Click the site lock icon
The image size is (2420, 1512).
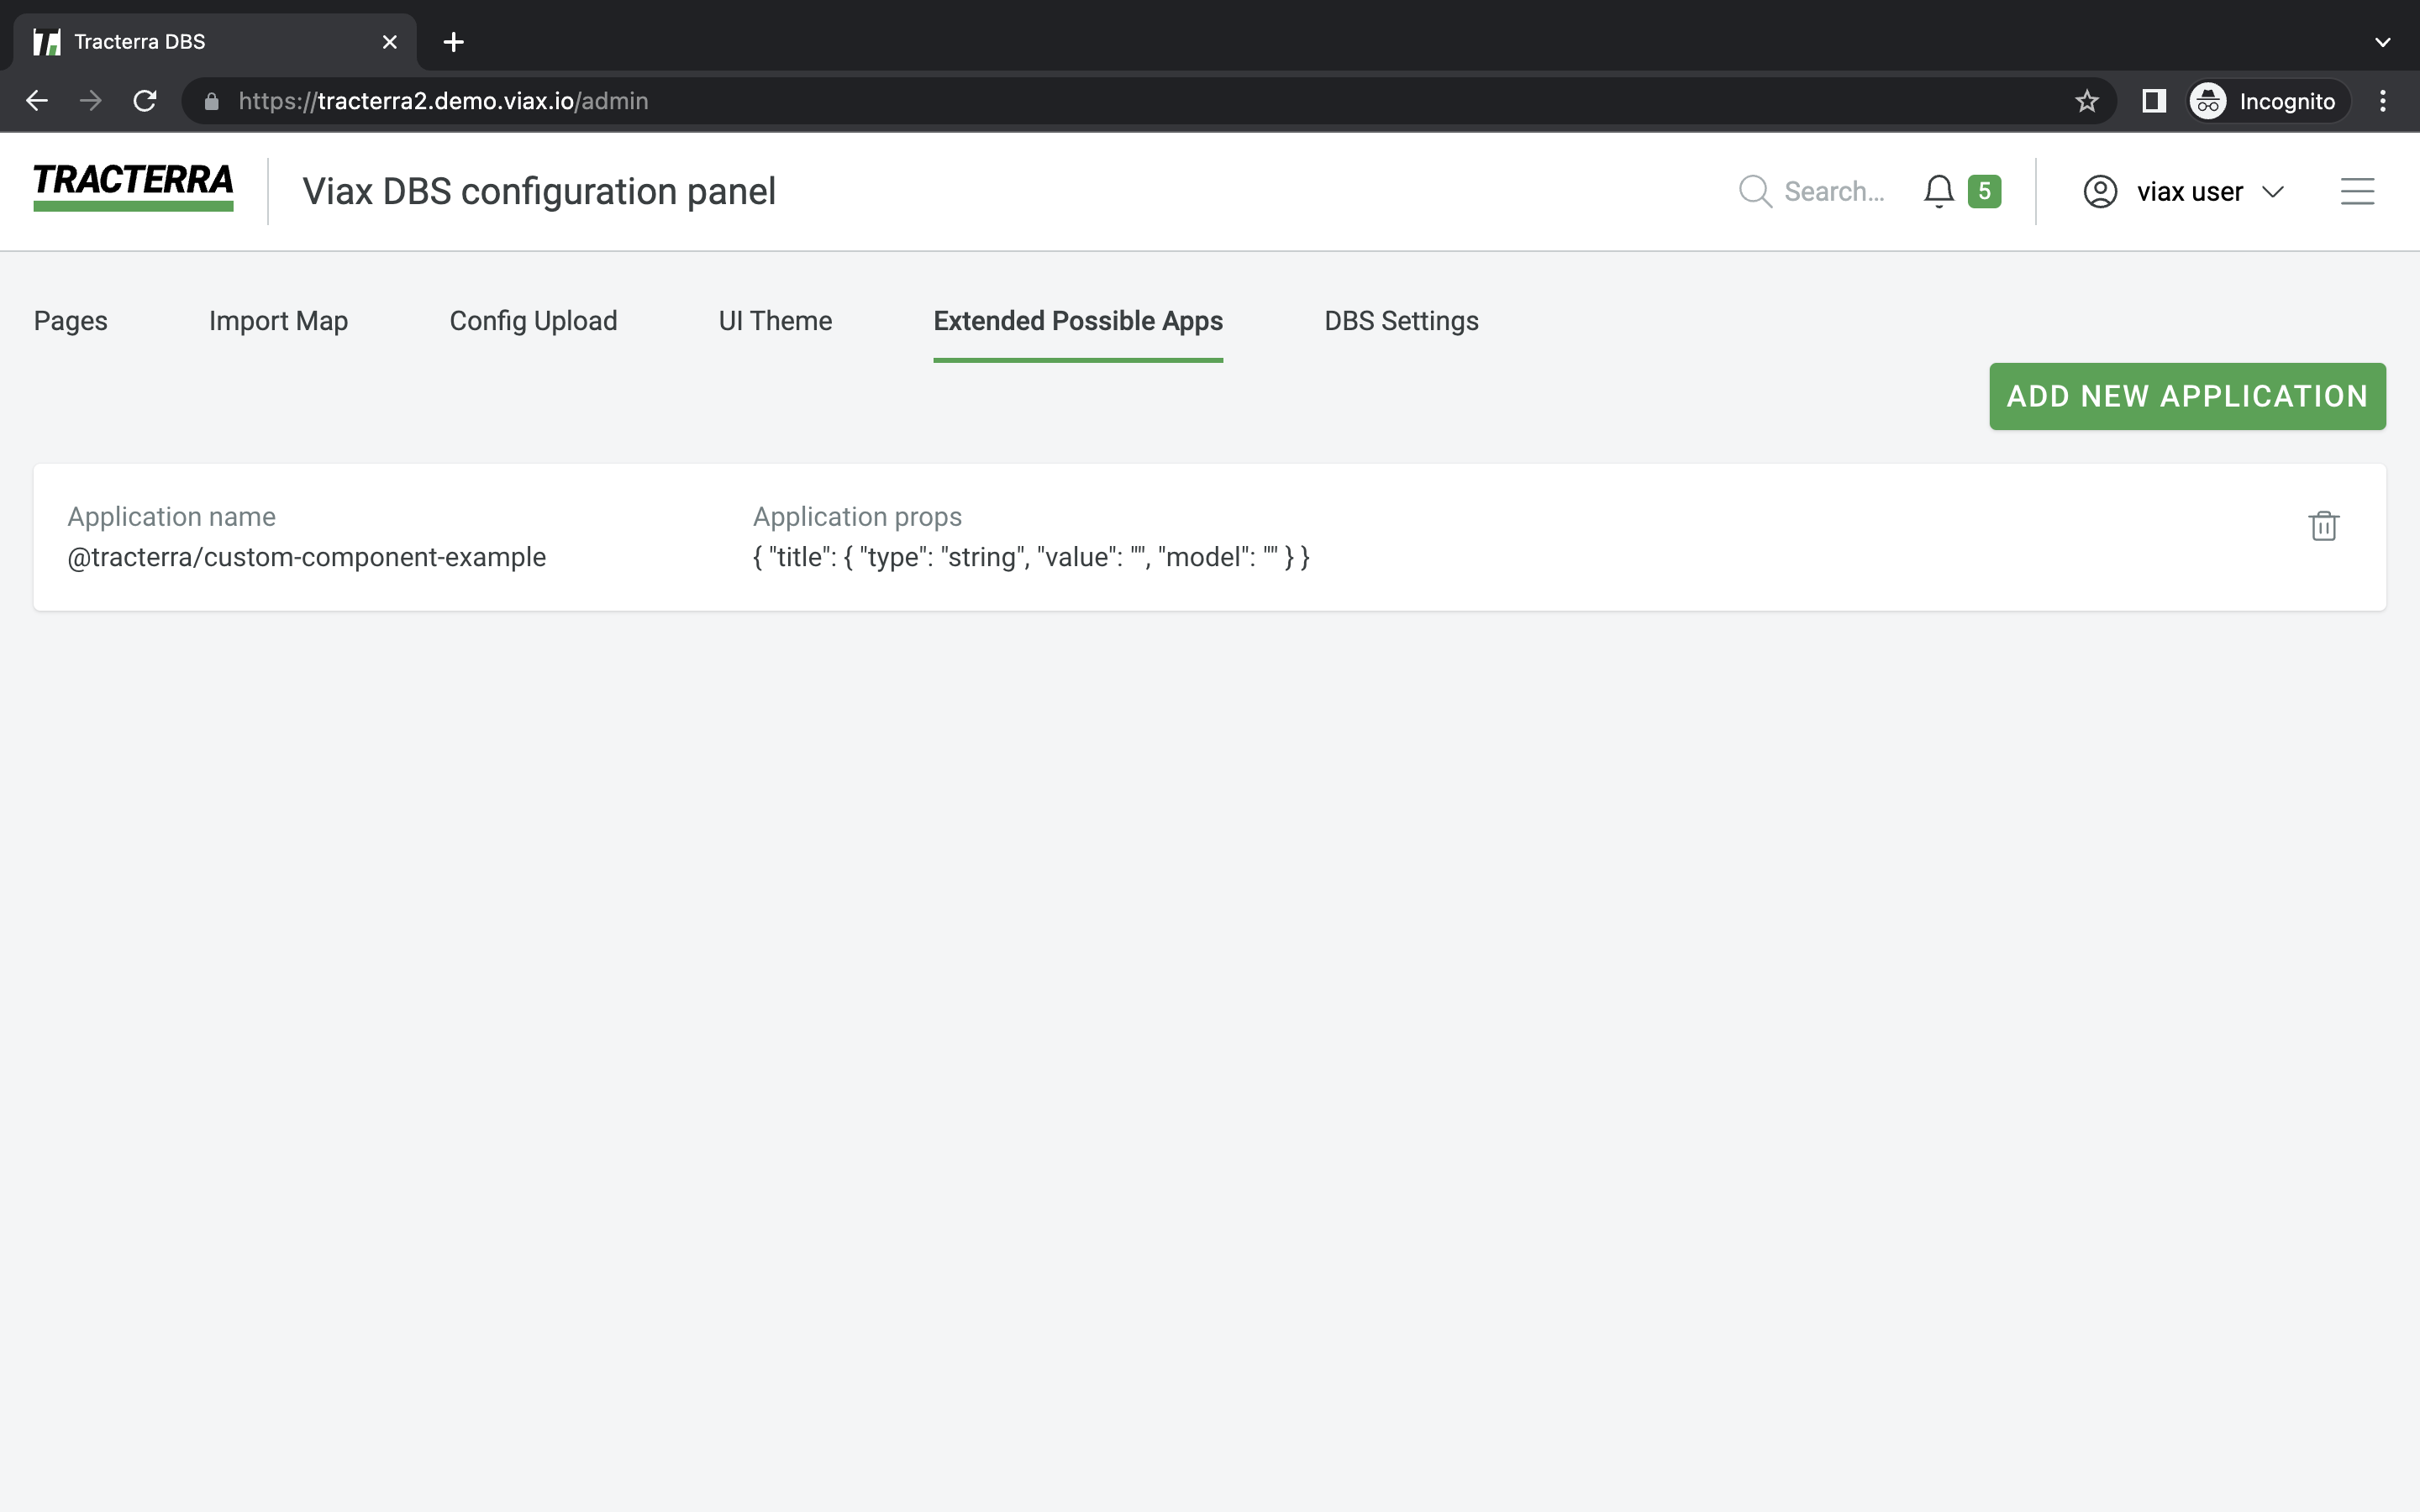pyautogui.click(x=211, y=101)
